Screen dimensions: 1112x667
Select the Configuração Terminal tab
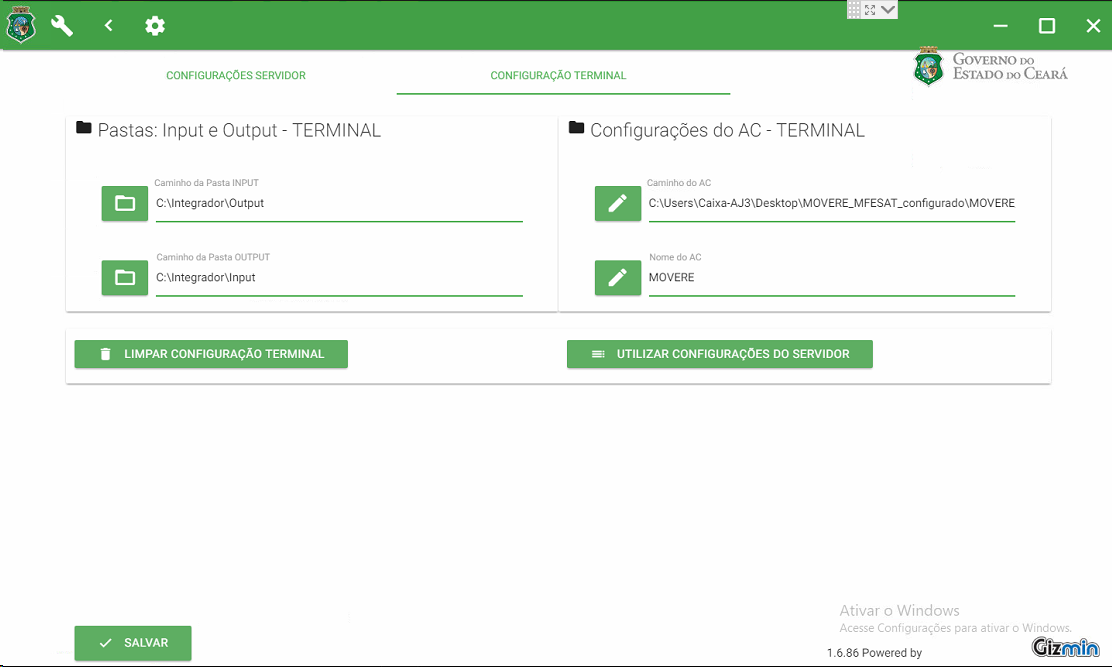(558, 75)
